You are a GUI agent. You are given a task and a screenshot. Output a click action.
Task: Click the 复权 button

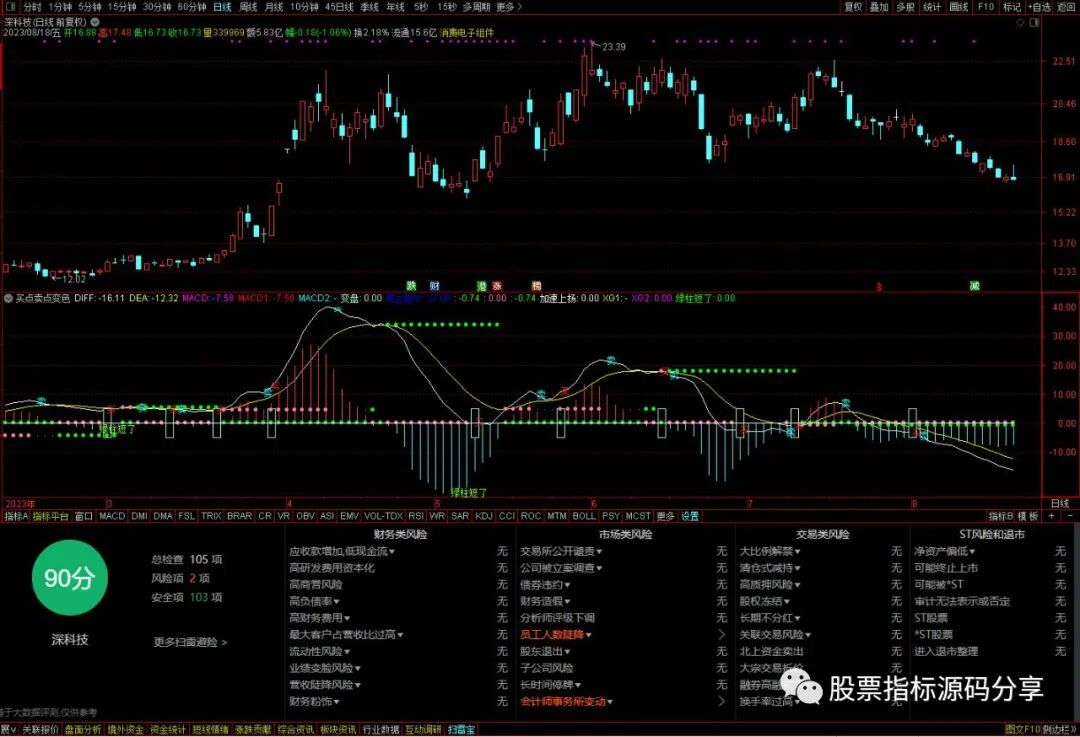[x=853, y=6]
